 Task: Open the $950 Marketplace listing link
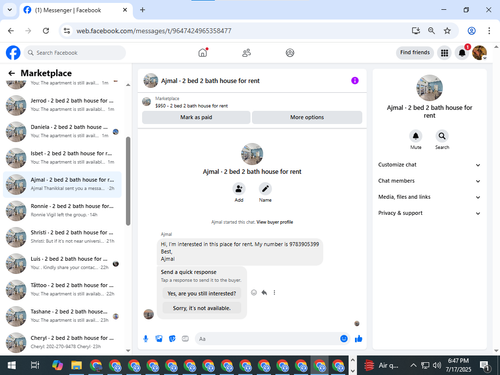[191, 106]
